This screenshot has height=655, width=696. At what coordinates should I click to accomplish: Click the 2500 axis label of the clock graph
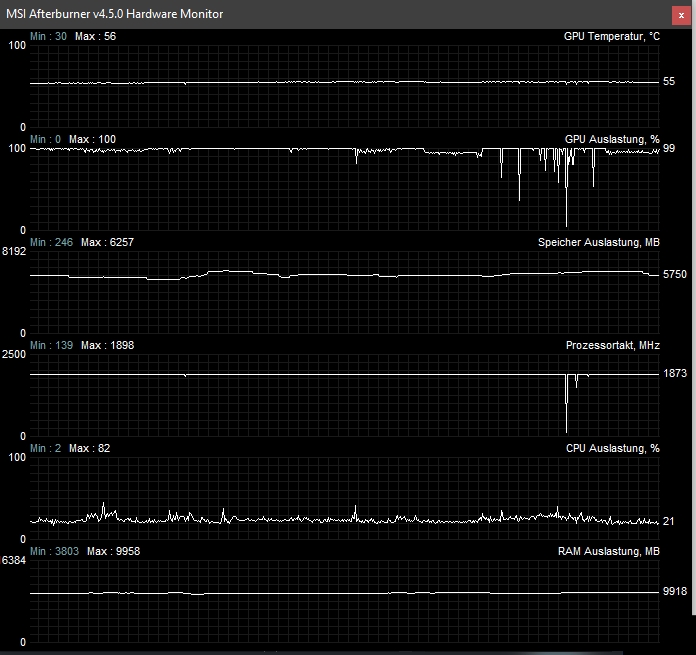14,354
